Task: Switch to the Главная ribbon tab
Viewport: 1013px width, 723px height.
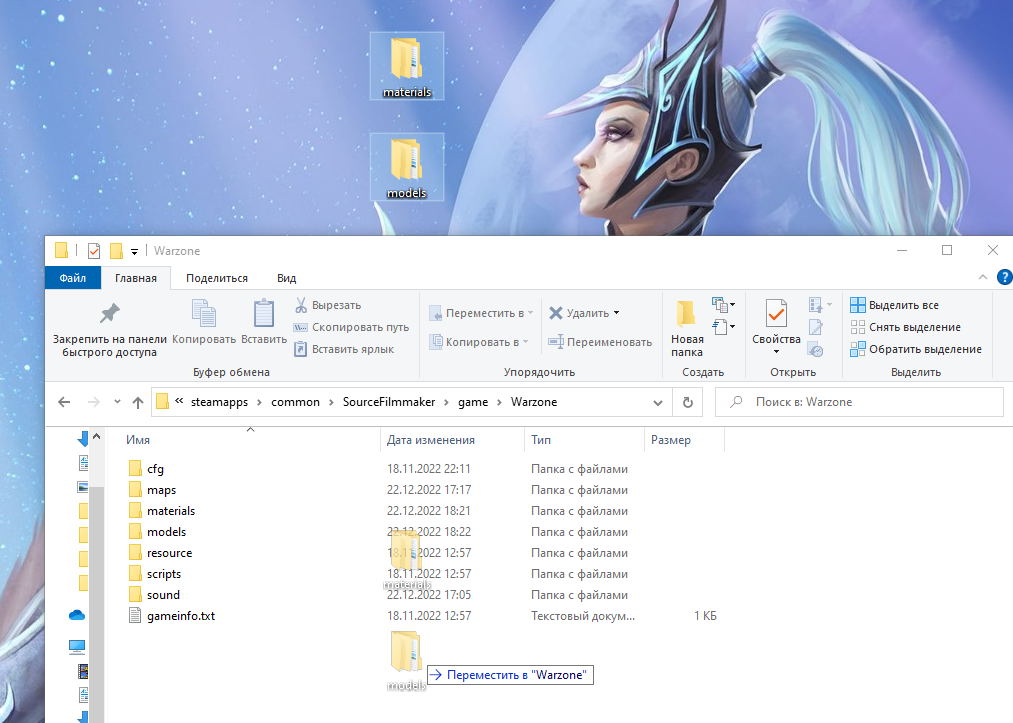Action: tap(136, 278)
